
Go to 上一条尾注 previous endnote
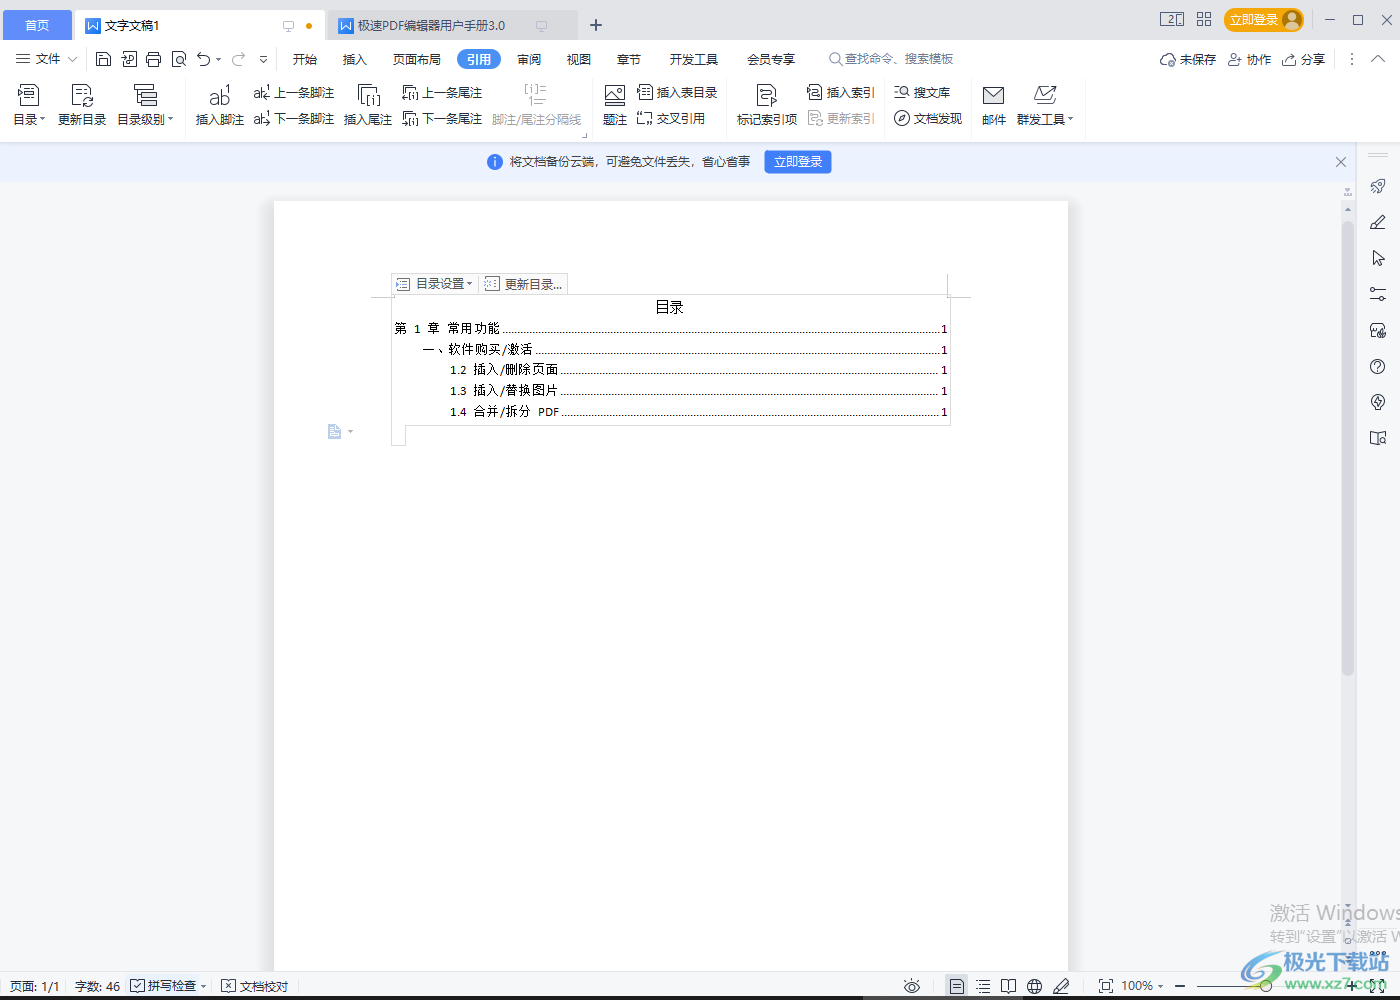[x=442, y=93]
